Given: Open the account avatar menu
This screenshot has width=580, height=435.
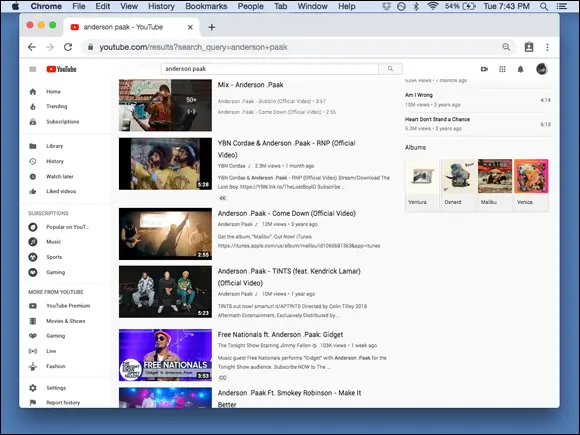Looking at the screenshot, I should (x=542, y=69).
